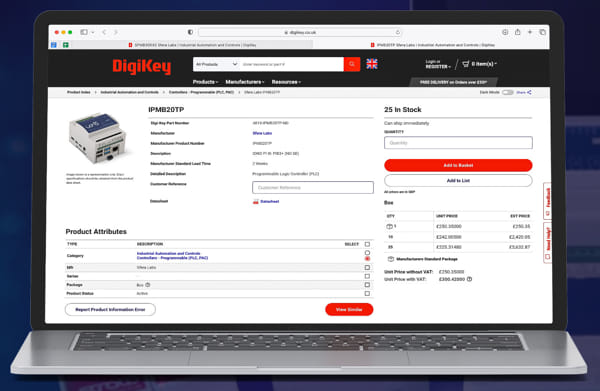
Task: Click the Add to List button
Action: [x=458, y=181]
